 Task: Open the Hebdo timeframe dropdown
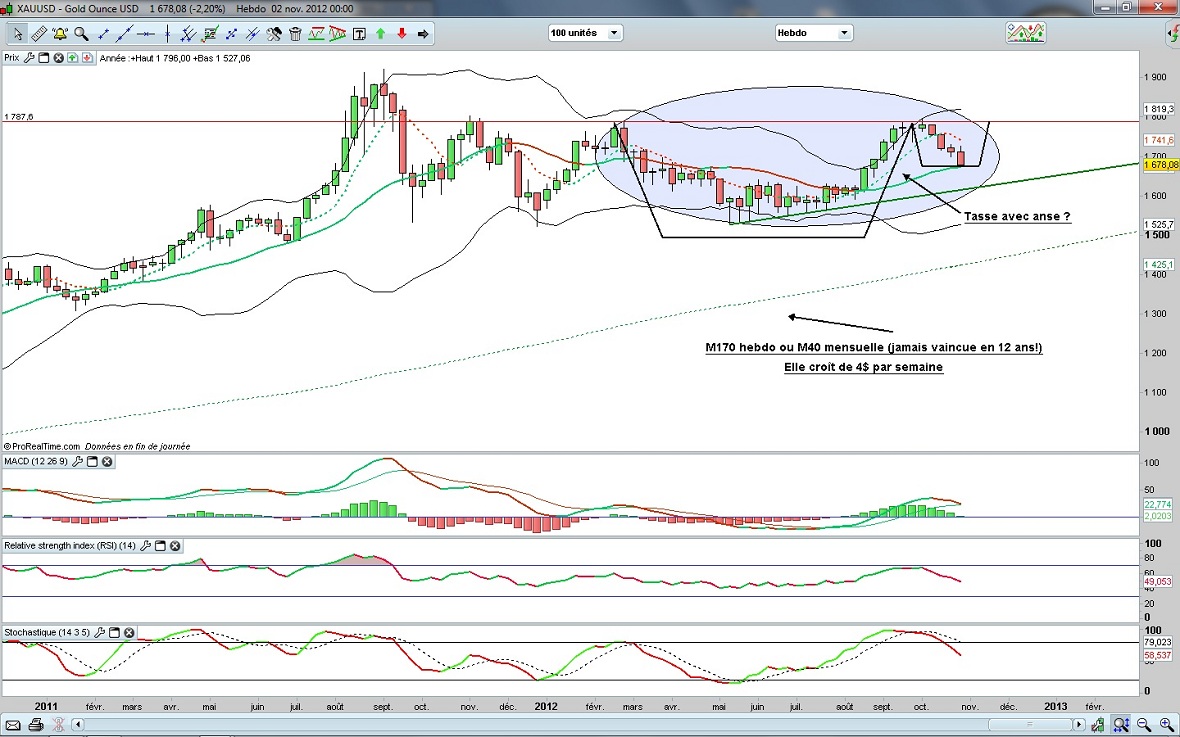814,33
